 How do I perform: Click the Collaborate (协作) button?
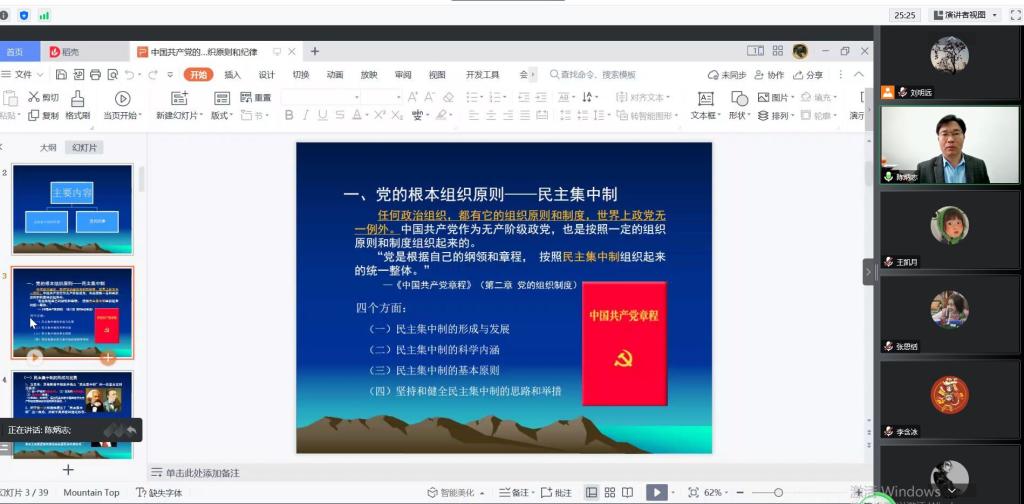pos(768,75)
